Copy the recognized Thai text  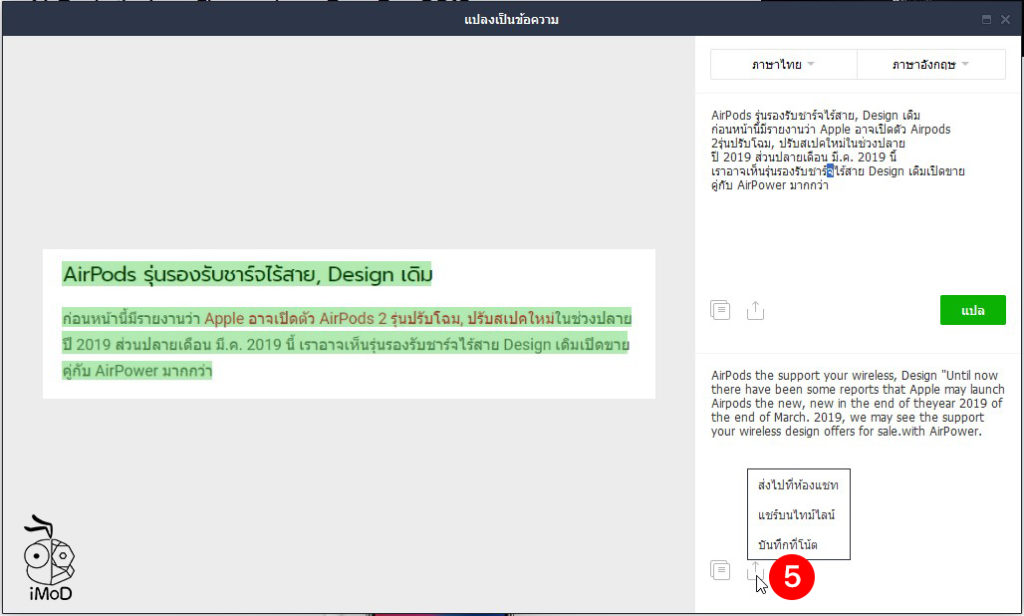(x=719, y=310)
